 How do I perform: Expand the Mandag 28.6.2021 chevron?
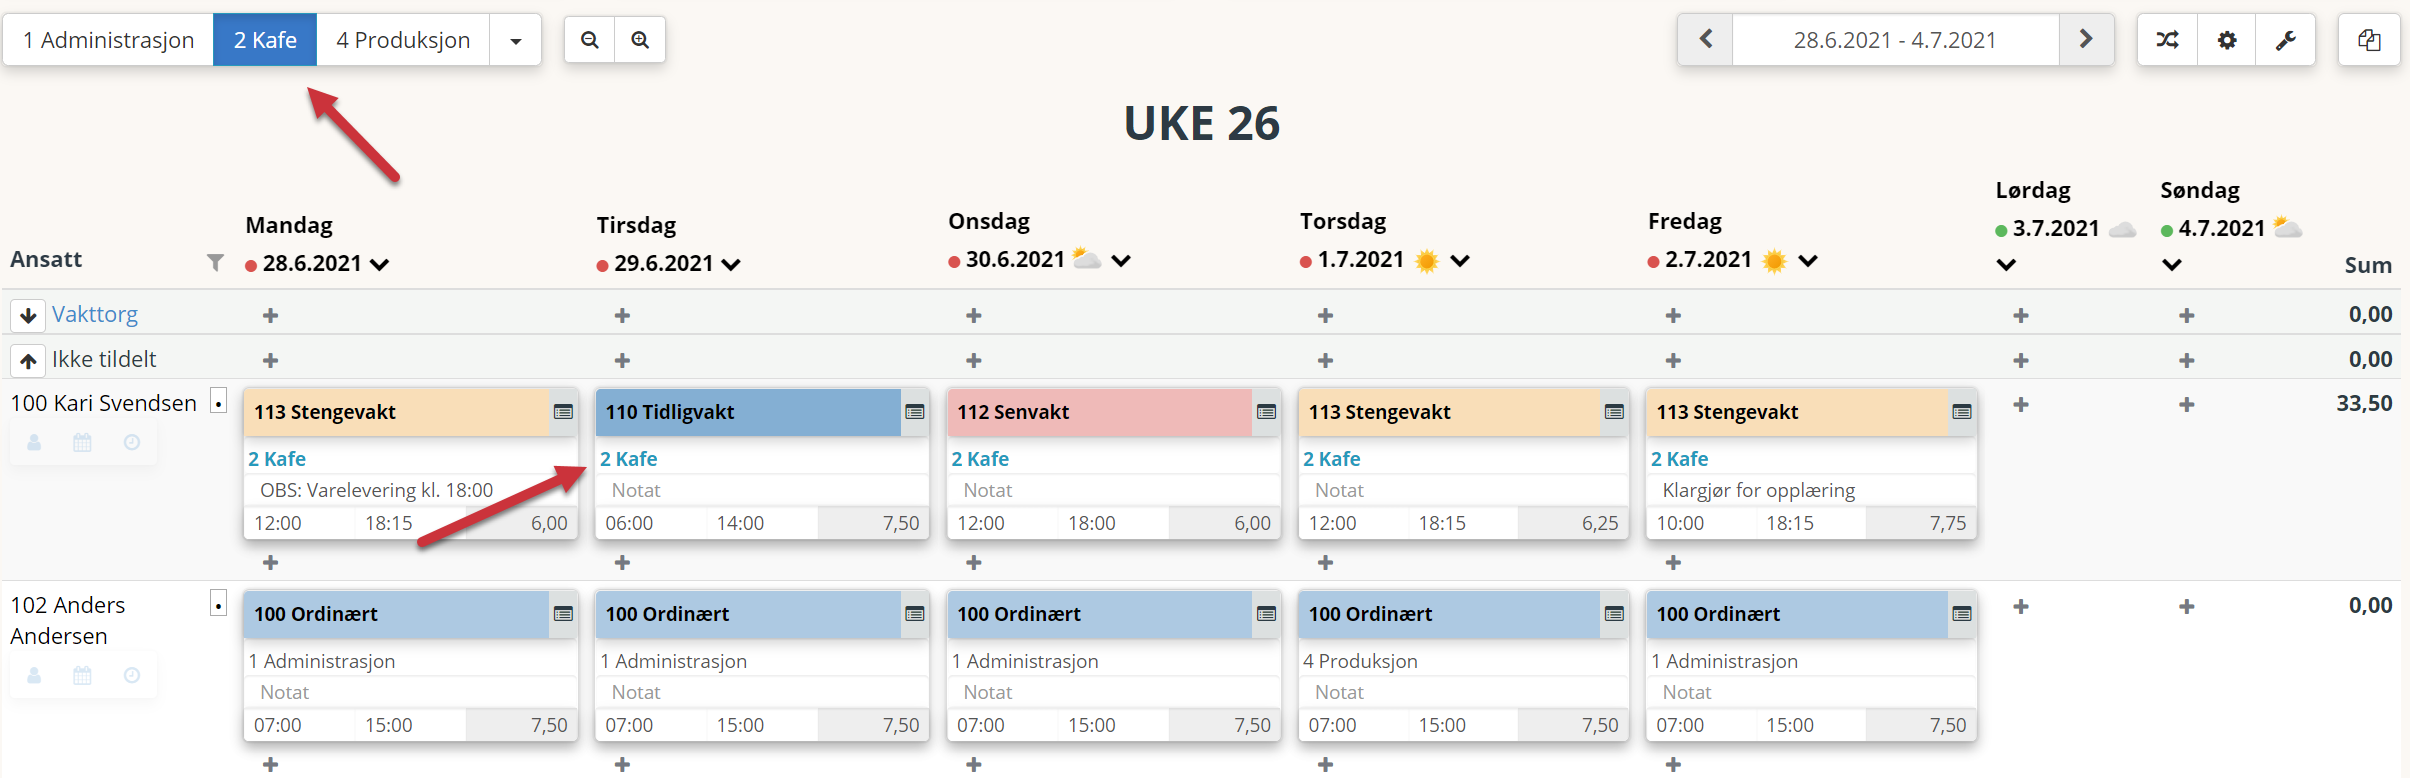379,264
